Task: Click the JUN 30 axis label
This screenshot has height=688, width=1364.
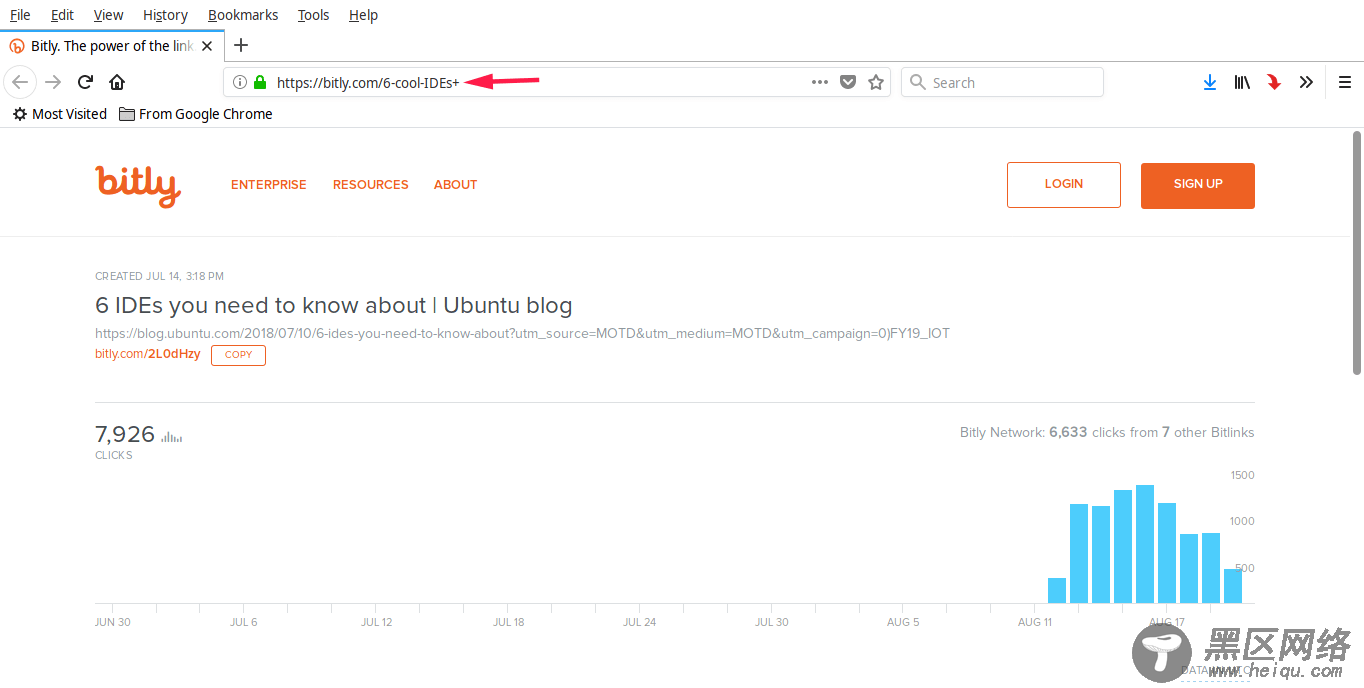Action: pos(112,622)
